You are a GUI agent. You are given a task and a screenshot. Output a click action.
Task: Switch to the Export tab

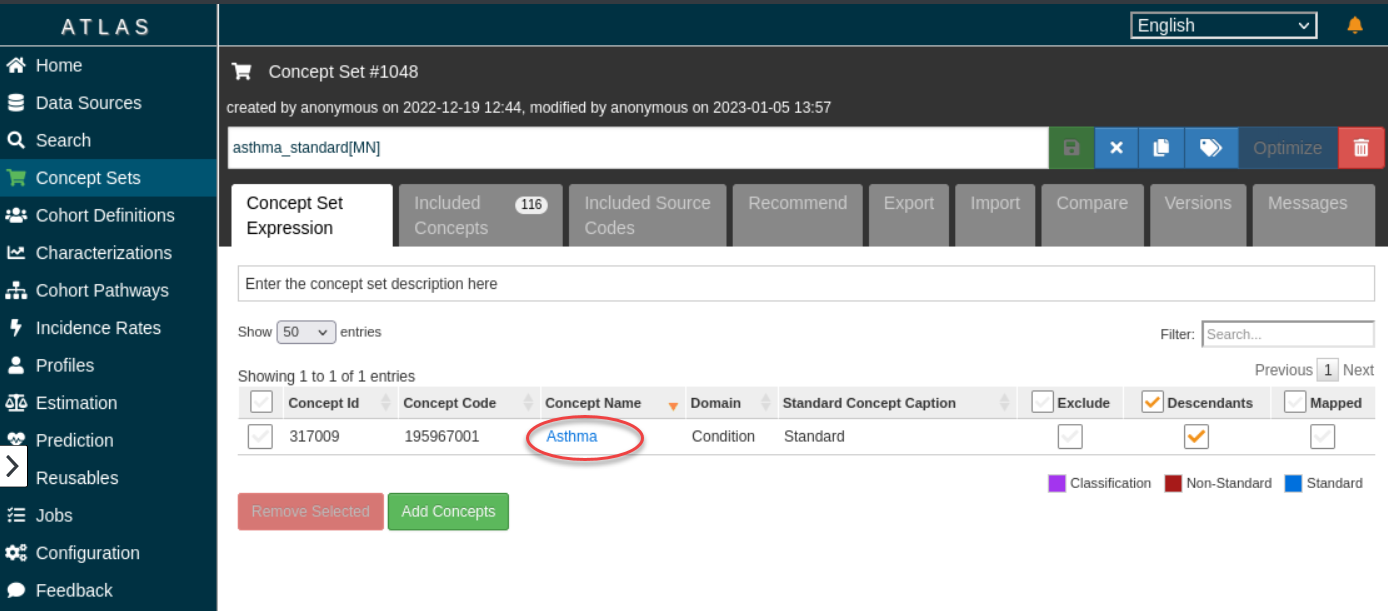point(908,203)
